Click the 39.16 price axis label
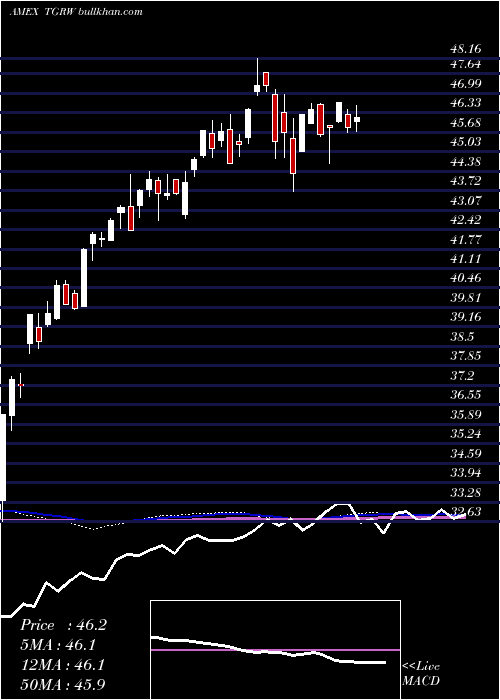Screen dimensions: 500x700 tap(465, 317)
